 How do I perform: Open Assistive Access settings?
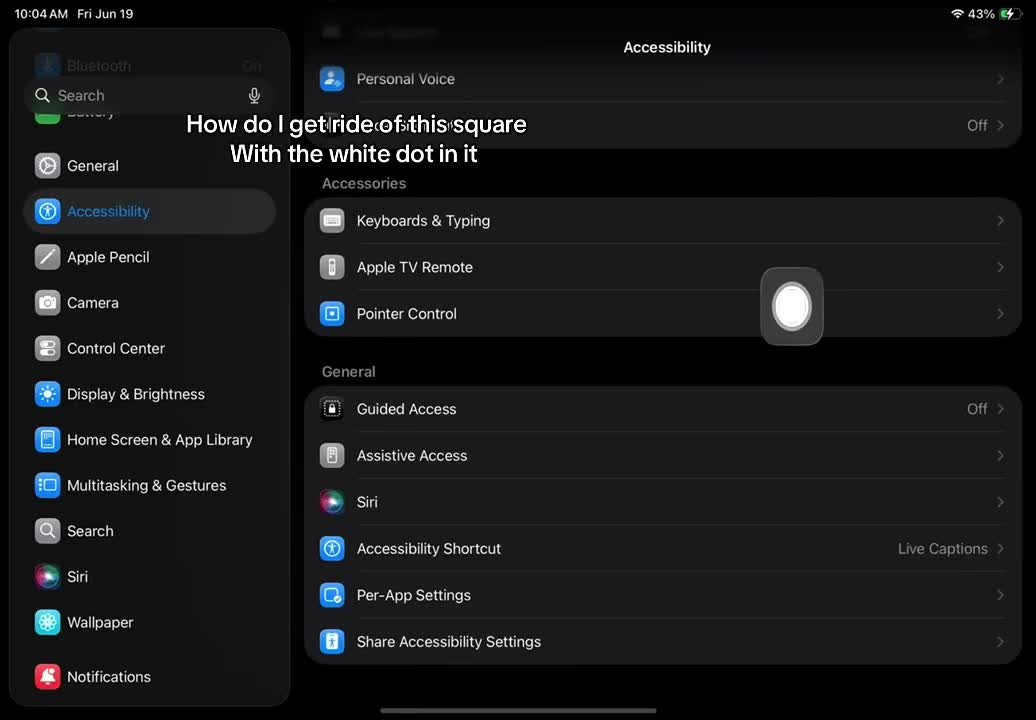[x=663, y=456]
